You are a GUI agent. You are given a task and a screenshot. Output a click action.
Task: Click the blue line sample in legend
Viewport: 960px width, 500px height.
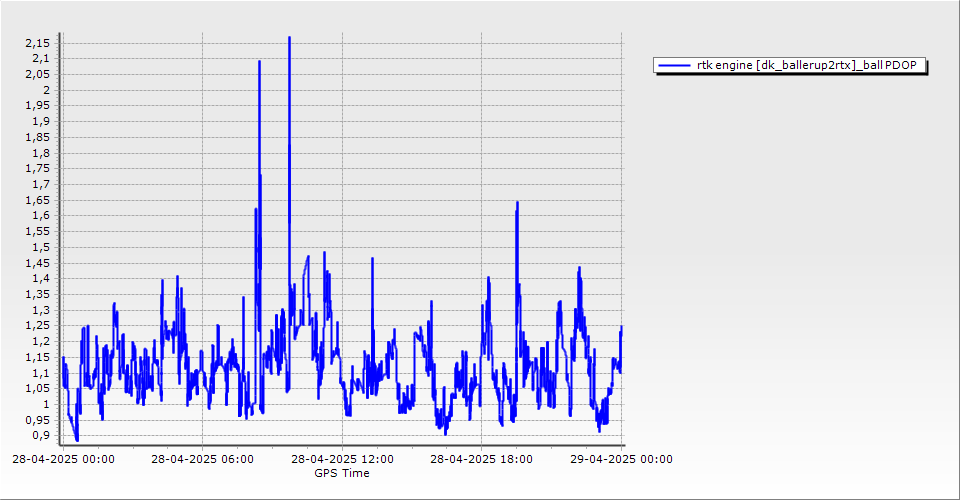(673, 65)
